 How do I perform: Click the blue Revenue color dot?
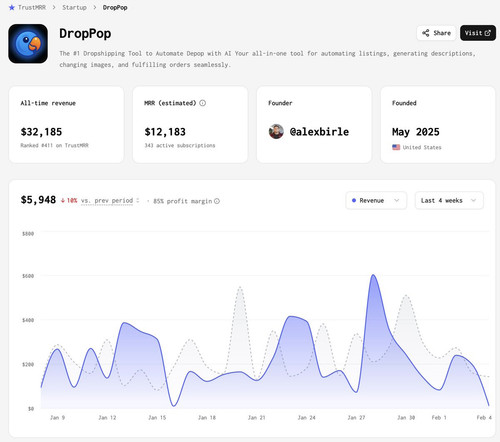354,200
